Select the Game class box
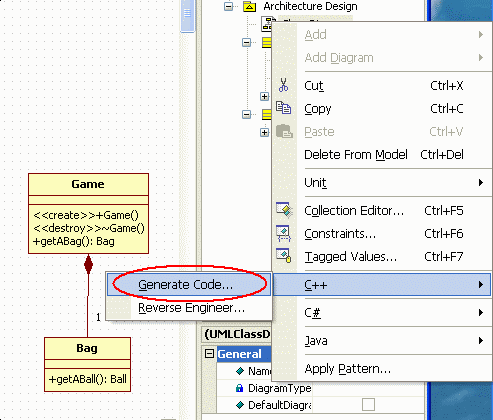The image size is (493, 420). click(x=88, y=213)
